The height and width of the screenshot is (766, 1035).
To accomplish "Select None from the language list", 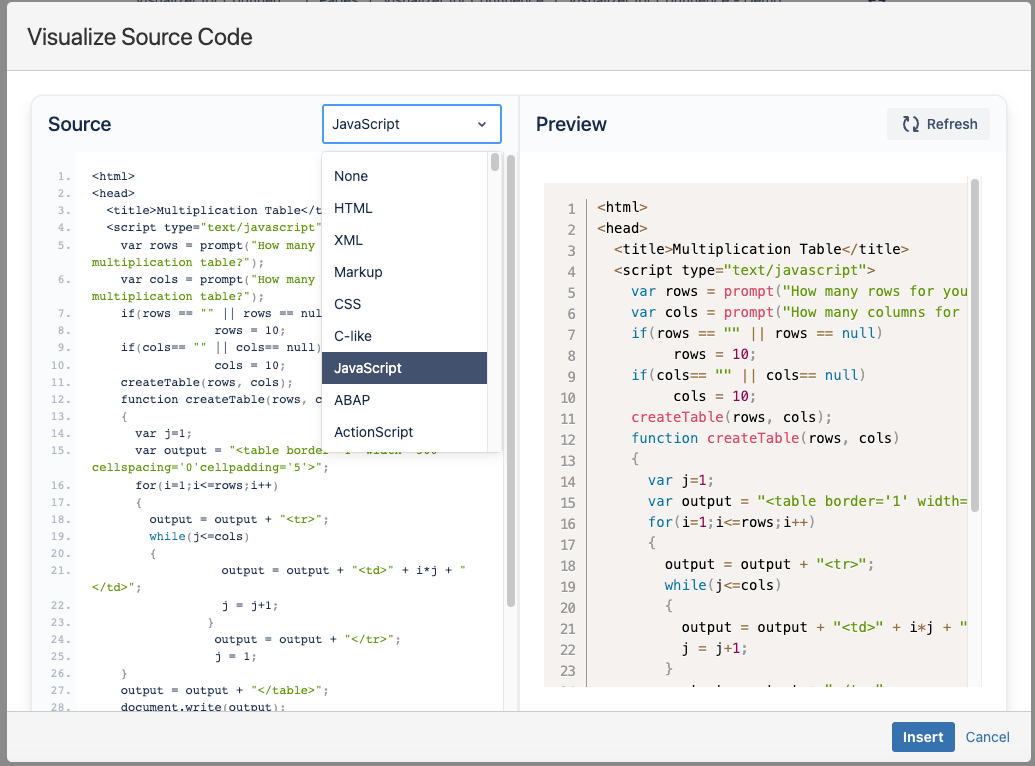I will click(x=351, y=176).
